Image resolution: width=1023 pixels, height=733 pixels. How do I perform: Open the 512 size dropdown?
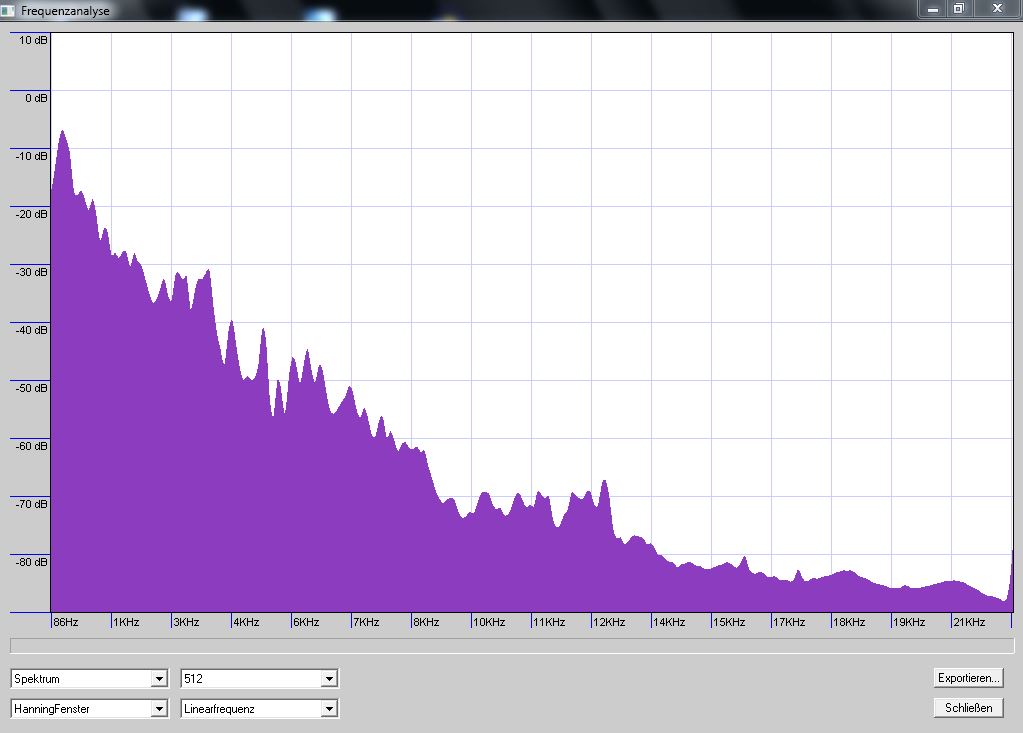(x=259, y=679)
